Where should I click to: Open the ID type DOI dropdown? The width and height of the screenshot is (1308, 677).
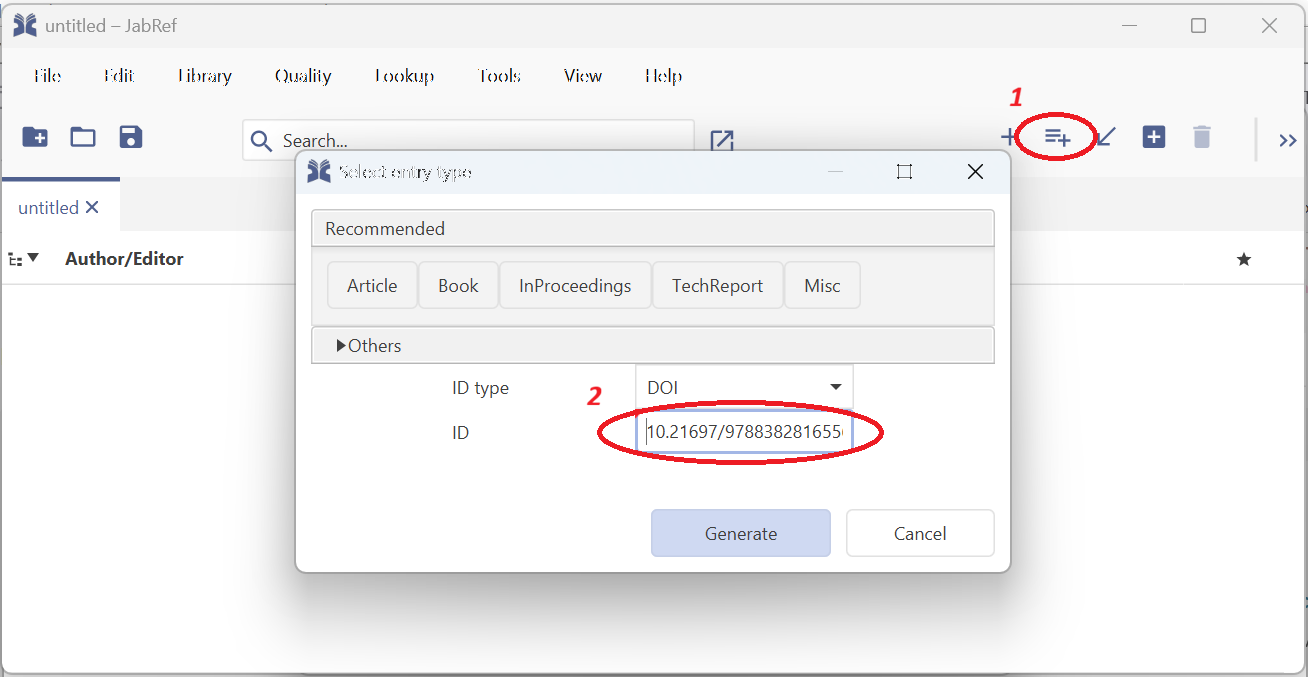(x=744, y=388)
